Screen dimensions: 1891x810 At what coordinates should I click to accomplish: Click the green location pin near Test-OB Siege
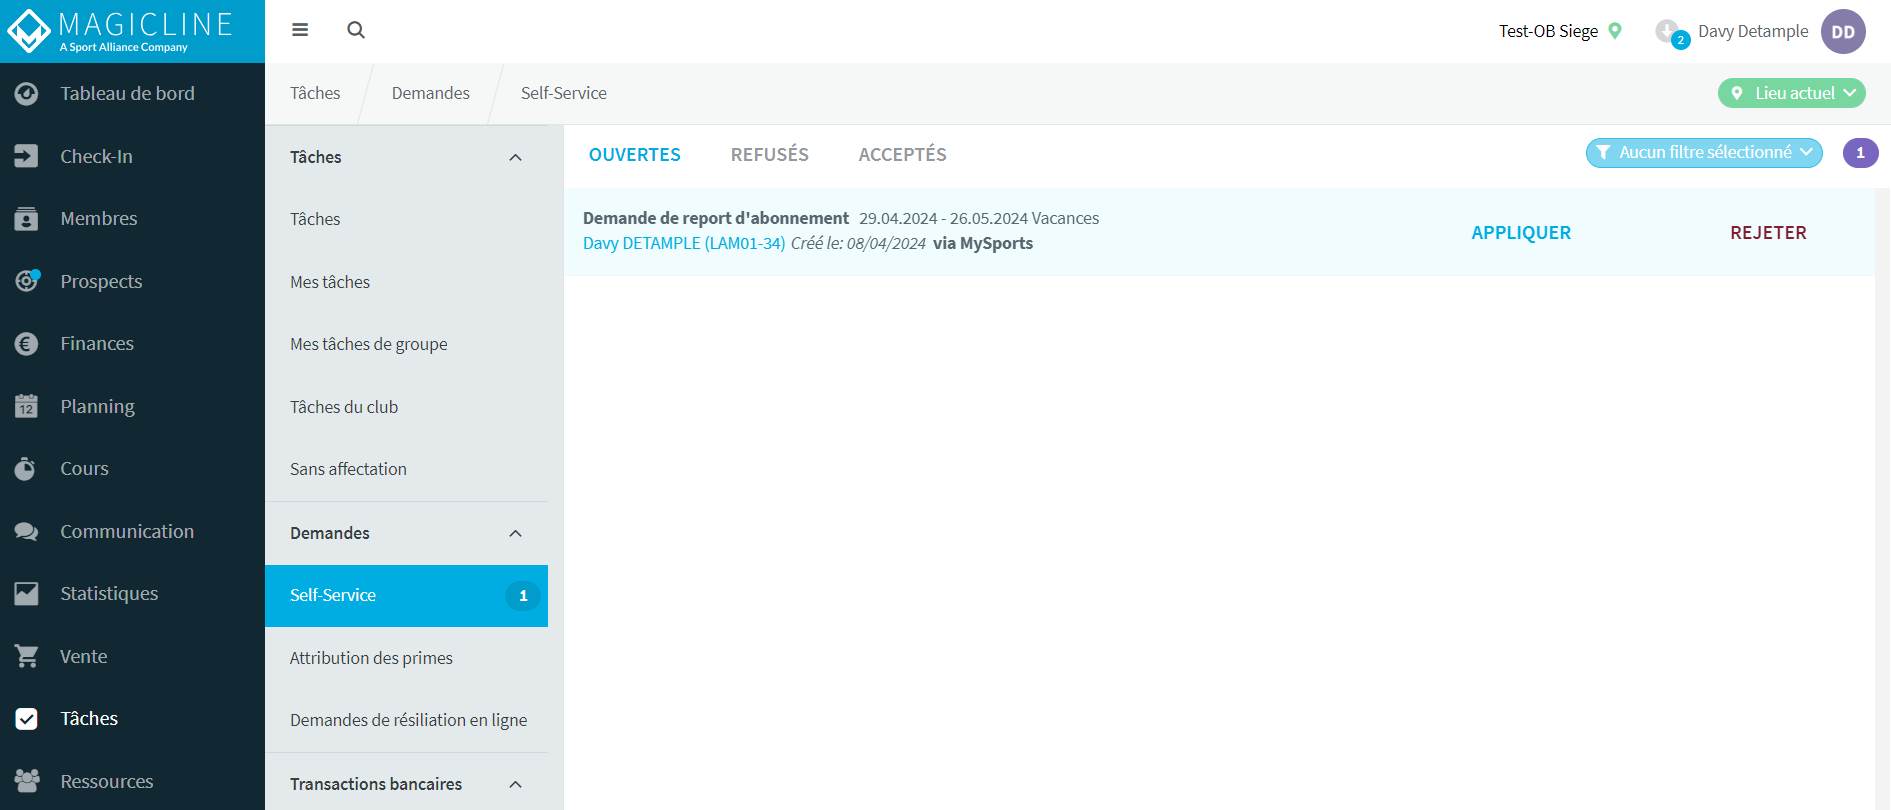pyautogui.click(x=1615, y=31)
